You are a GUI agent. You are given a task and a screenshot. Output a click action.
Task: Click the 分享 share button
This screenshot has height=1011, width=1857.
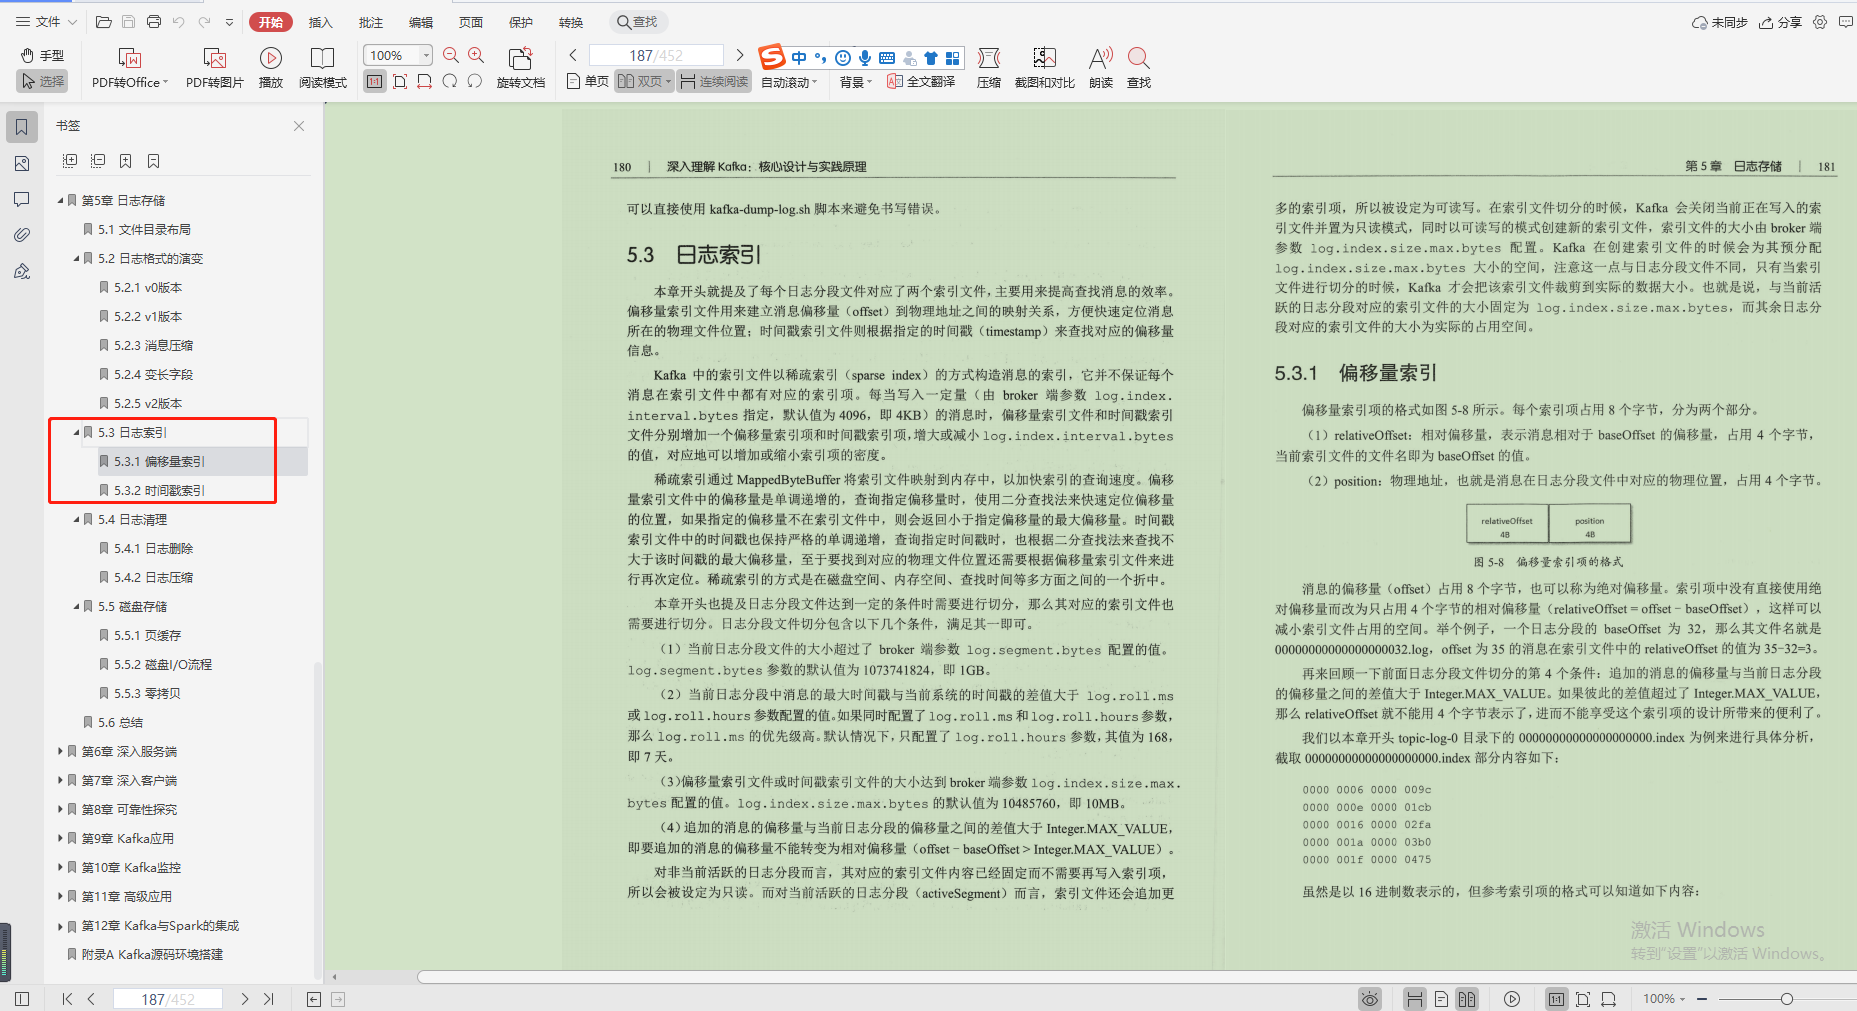(1780, 22)
